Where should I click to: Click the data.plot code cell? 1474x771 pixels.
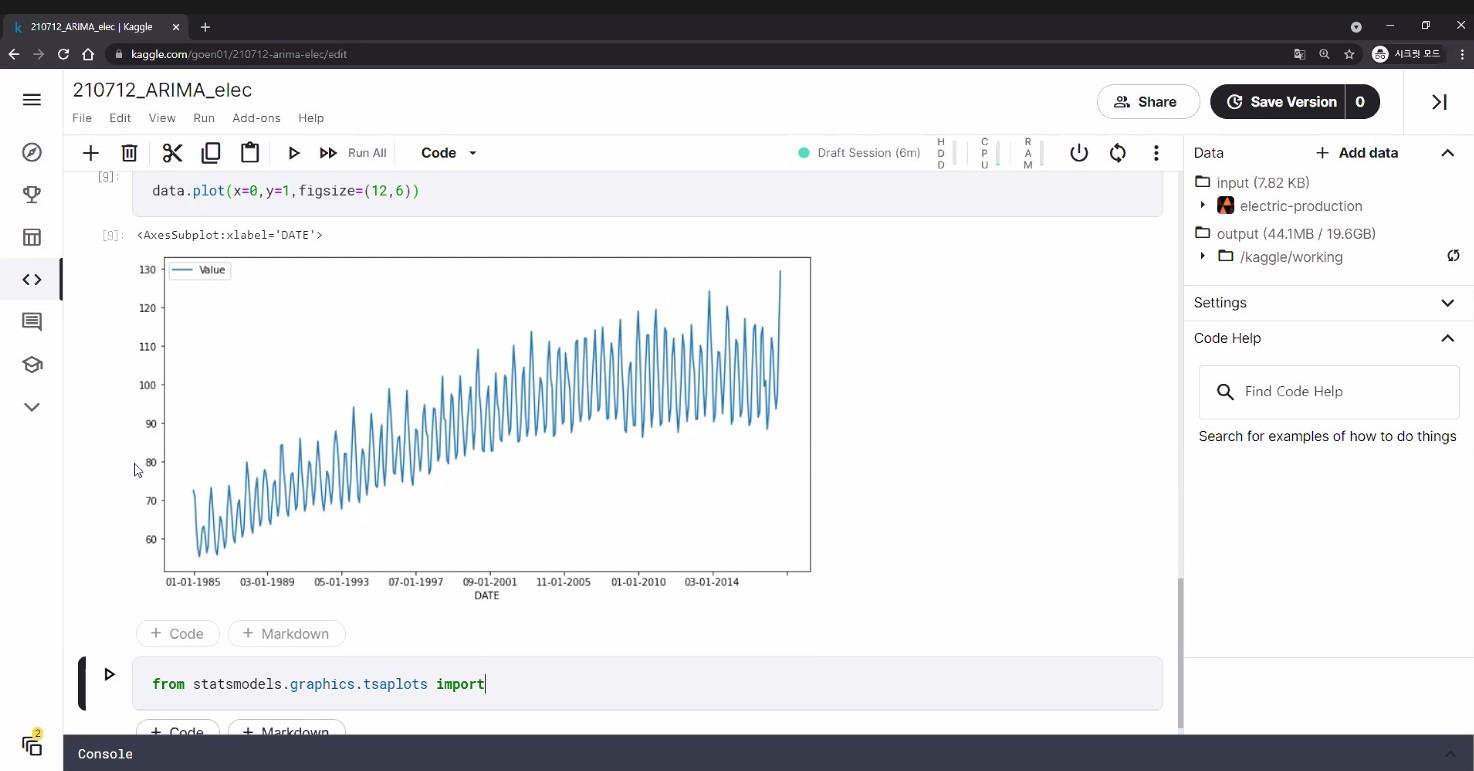[647, 191]
